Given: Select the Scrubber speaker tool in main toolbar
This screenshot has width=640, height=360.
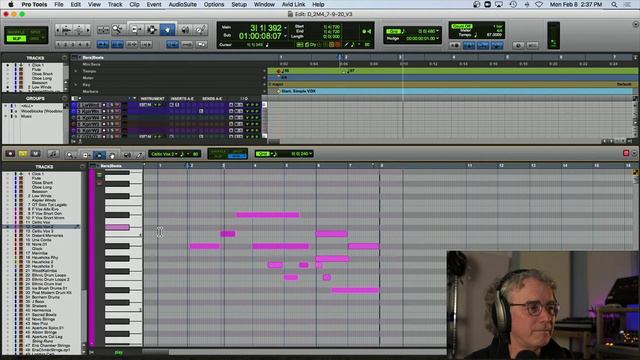Looking at the screenshot, I should pos(185,29).
